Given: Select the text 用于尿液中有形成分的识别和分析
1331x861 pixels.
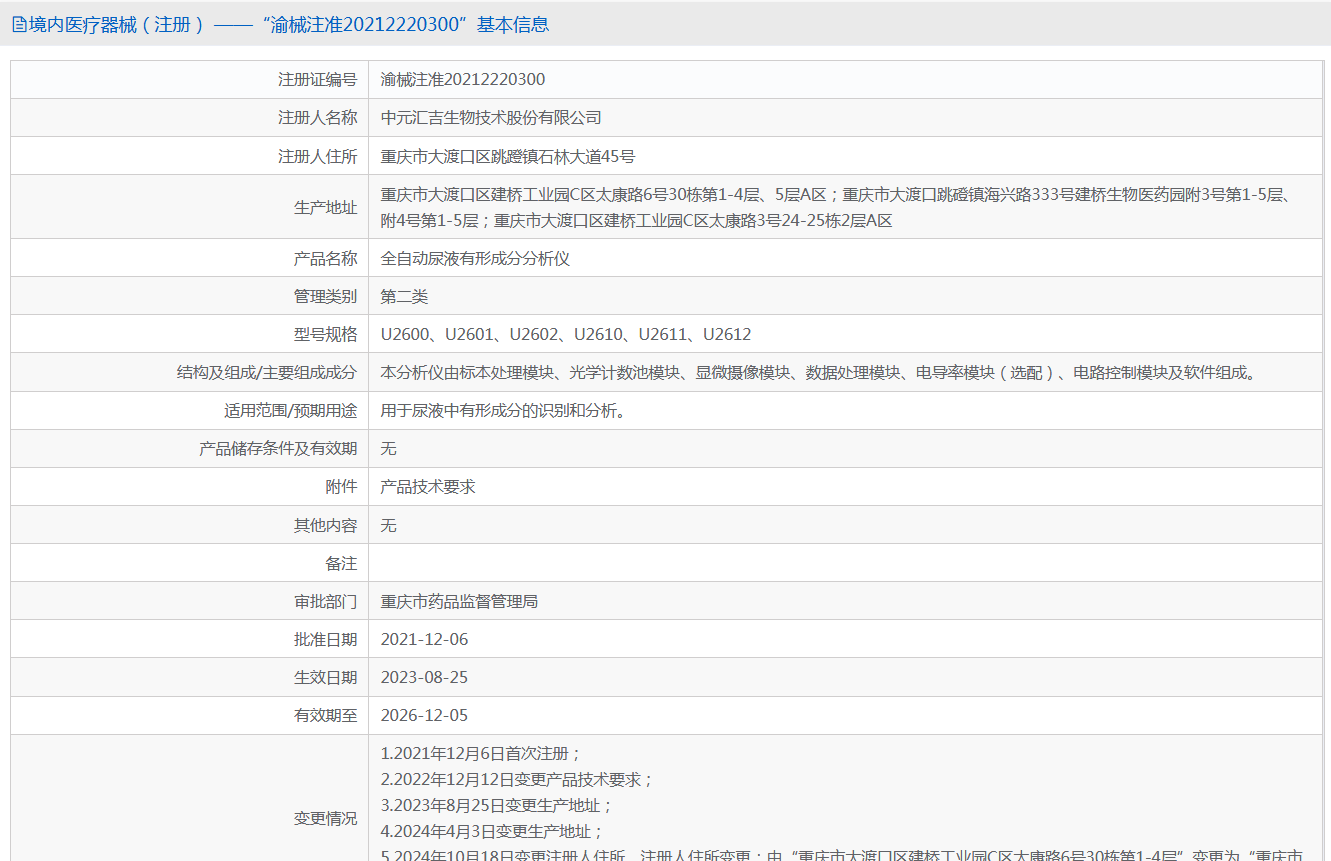Looking at the screenshot, I should click(503, 410).
